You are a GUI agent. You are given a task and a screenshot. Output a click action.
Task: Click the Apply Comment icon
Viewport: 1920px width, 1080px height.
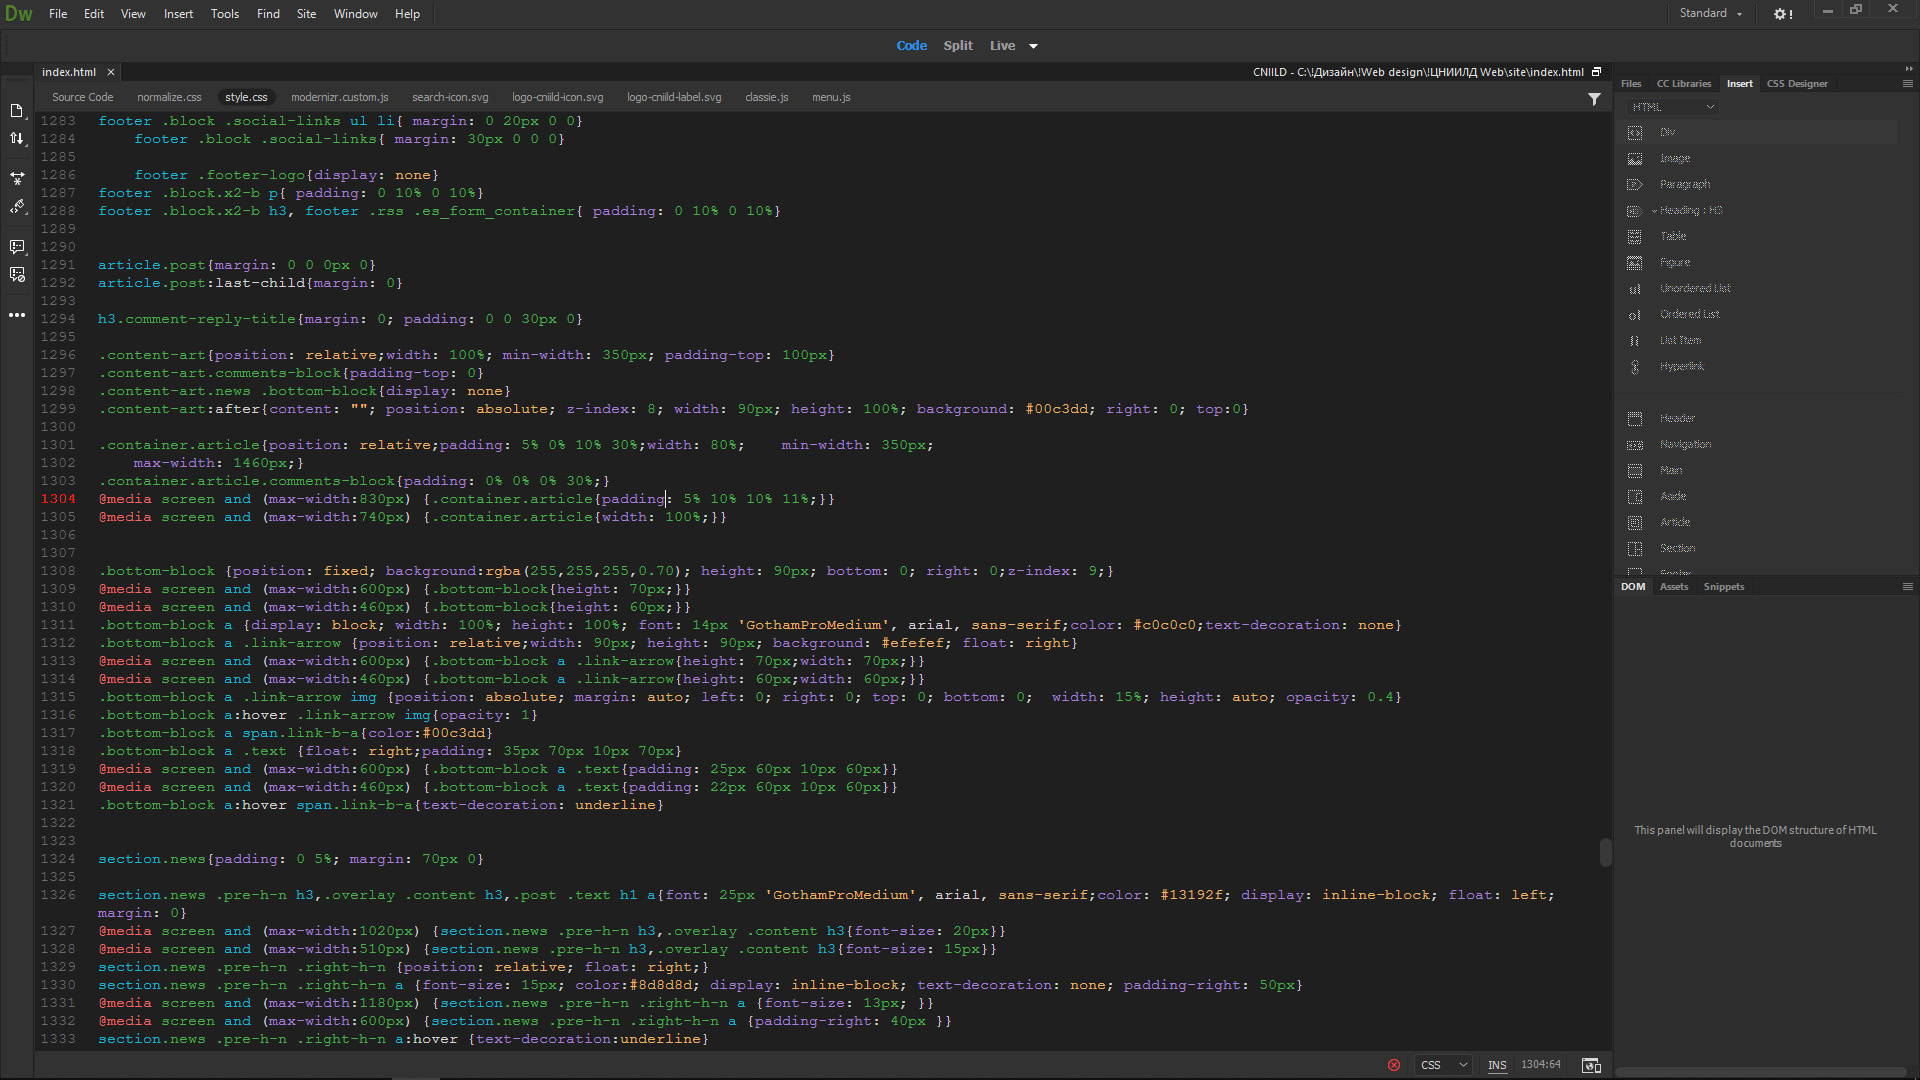(x=17, y=247)
